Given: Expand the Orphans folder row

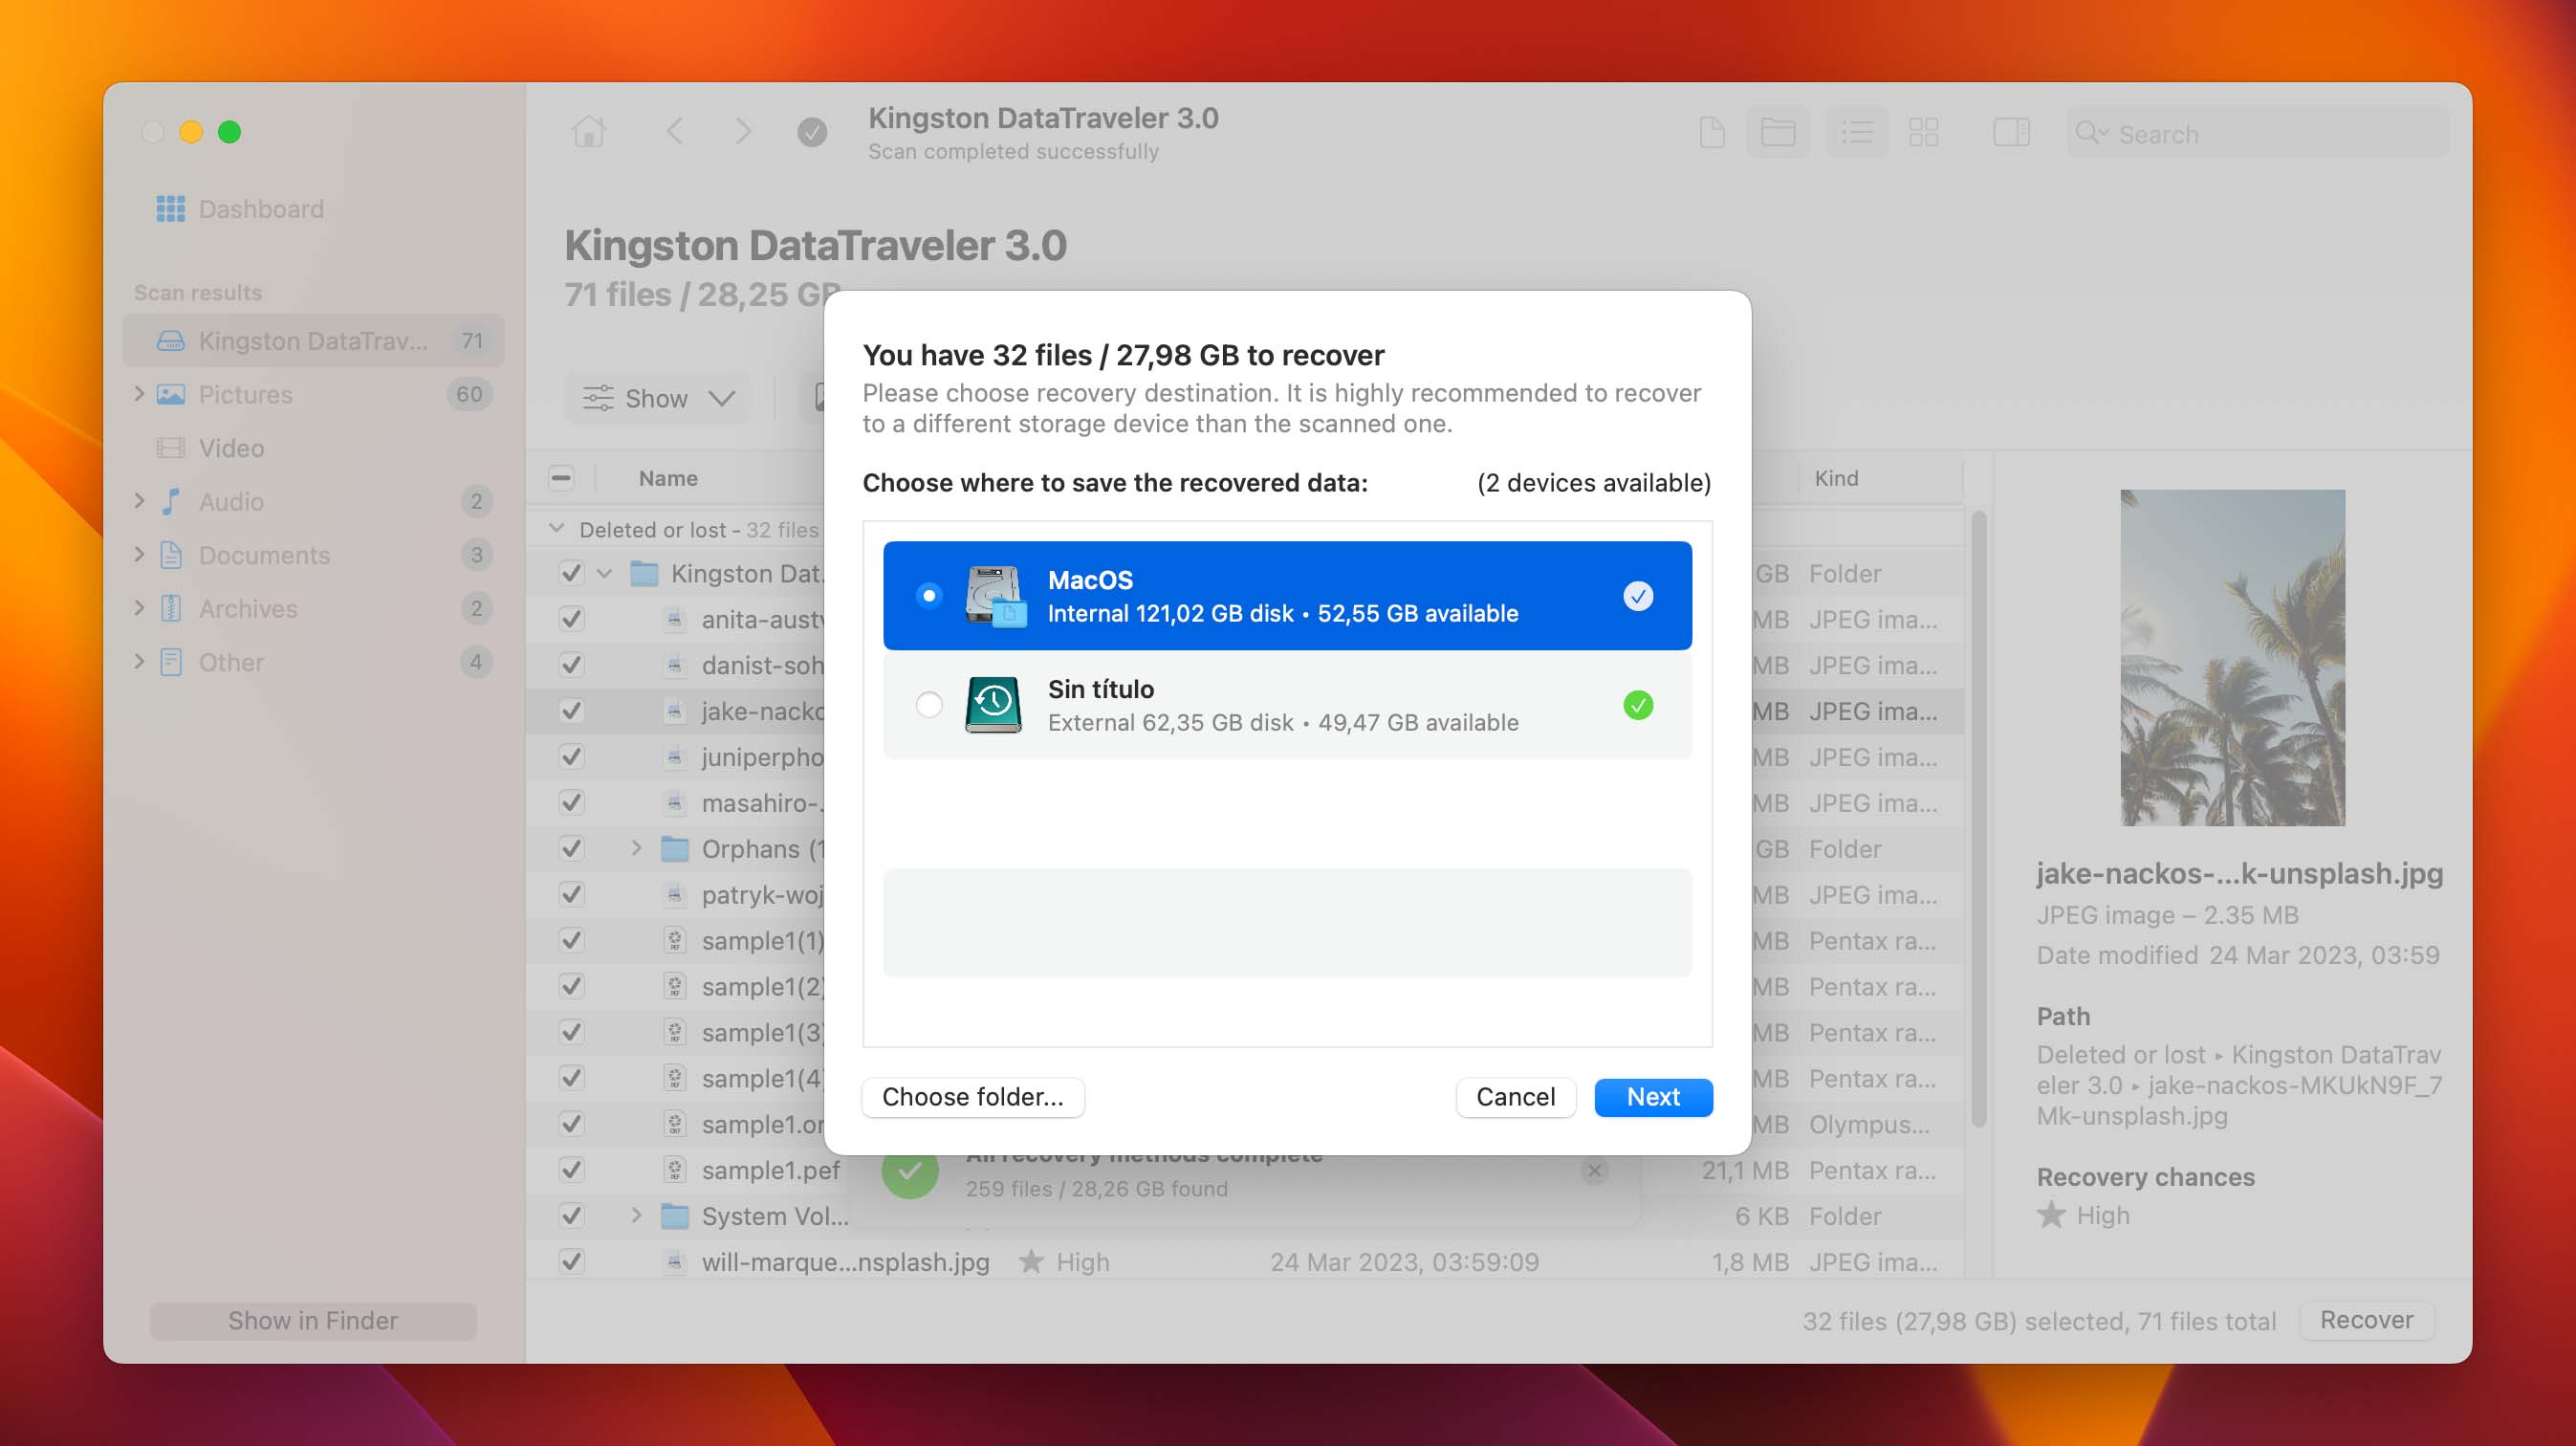Looking at the screenshot, I should pyautogui.click(x=636, y=848).
